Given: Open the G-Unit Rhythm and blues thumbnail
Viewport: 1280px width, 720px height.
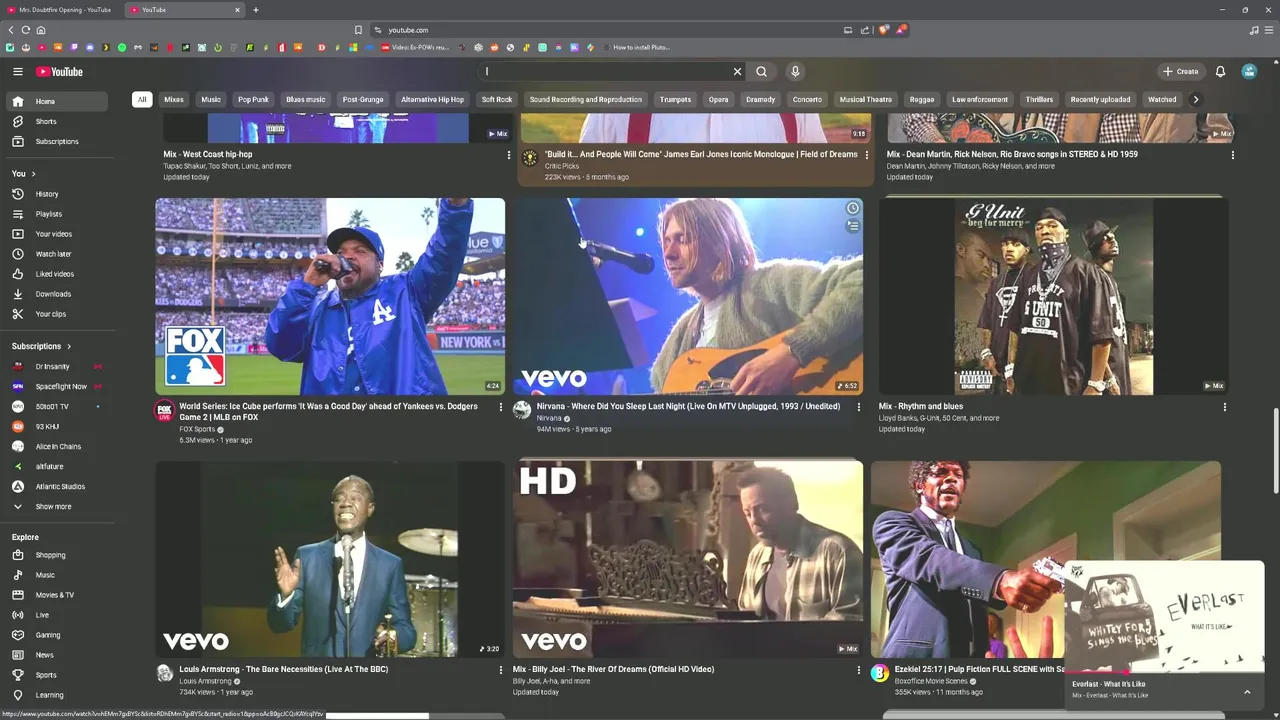Looking at the screenshot, I should coord(1054,296).
